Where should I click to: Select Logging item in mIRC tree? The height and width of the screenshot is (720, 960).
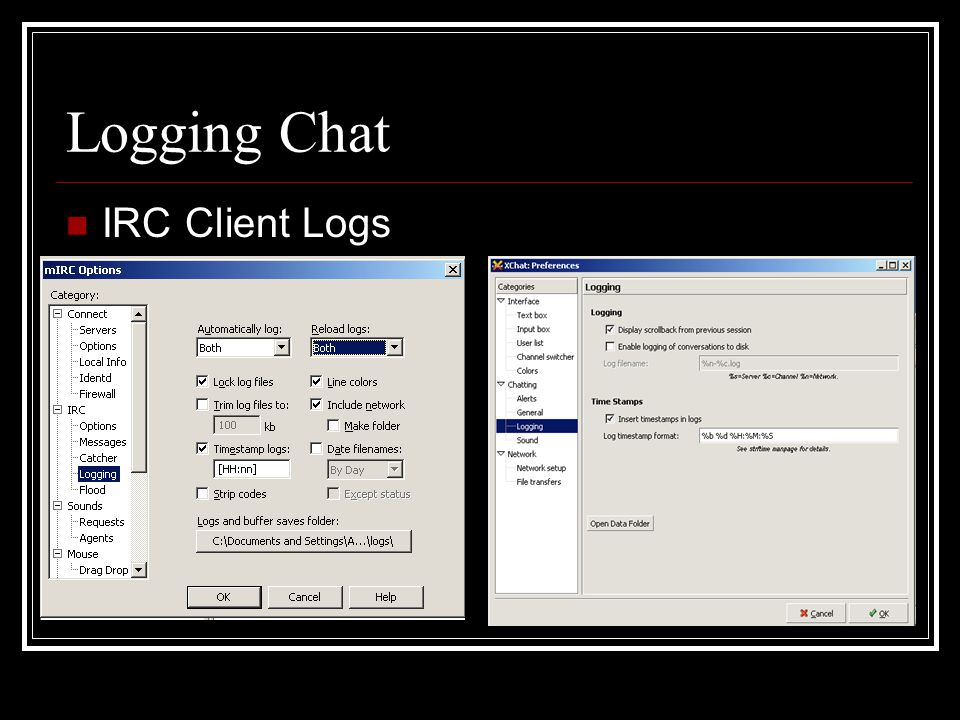pos(98,474)
